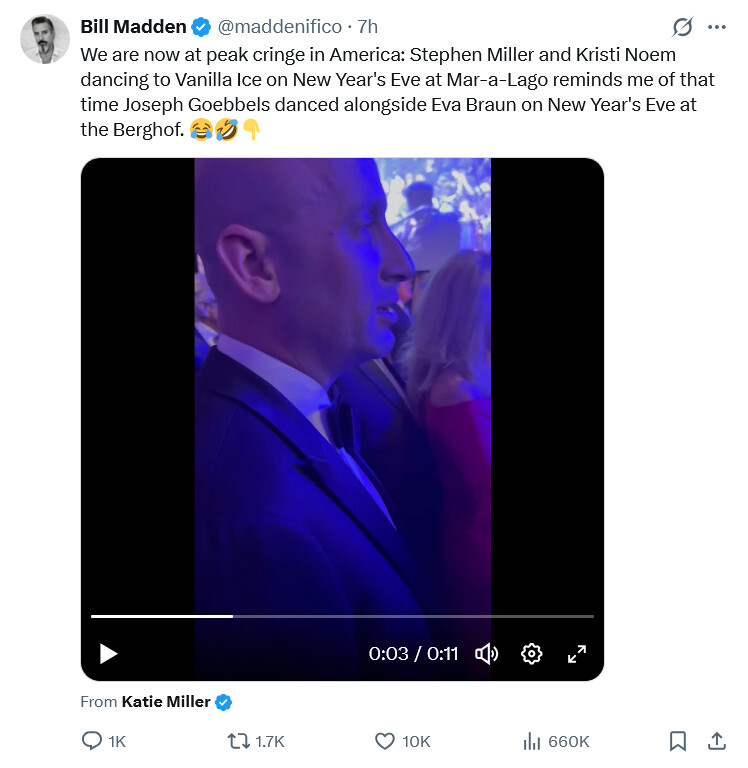Open the Katie Miller source link
The width and height of the screenshot is (748, 768).
(x=166, y=702)
